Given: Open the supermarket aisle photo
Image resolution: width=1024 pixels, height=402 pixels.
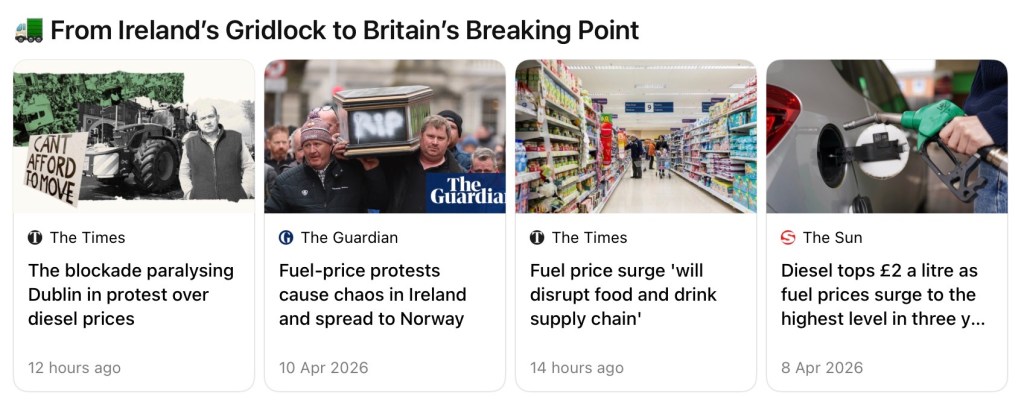Looking at the screenshot, I should [636, 137].
